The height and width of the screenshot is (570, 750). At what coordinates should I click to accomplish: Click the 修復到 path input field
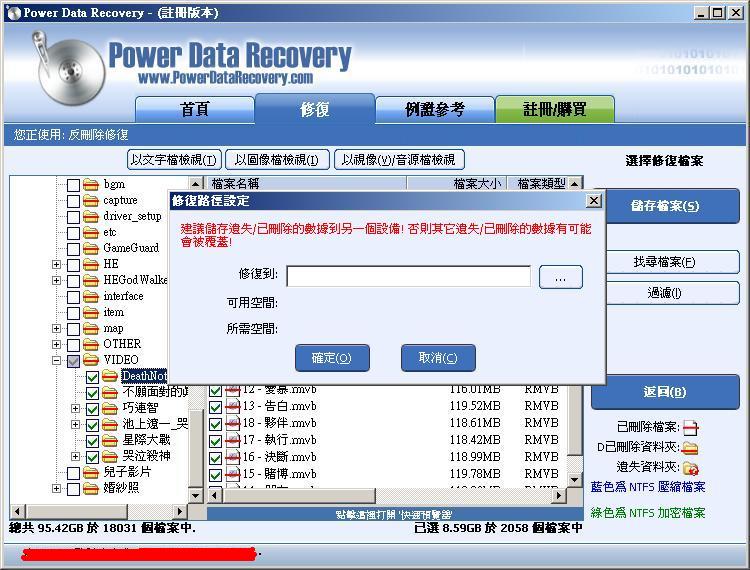tap(408, 276)
